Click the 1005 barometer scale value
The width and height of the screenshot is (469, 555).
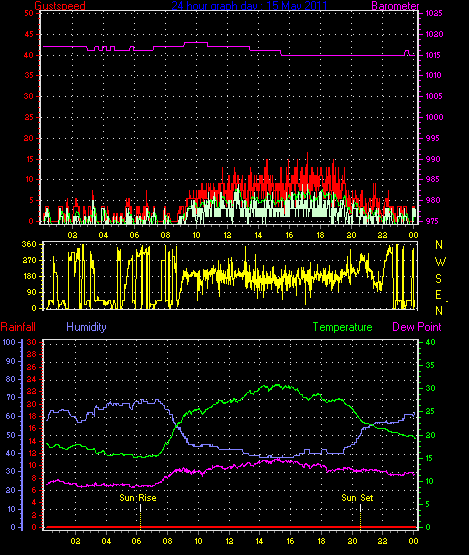(434, 96)
